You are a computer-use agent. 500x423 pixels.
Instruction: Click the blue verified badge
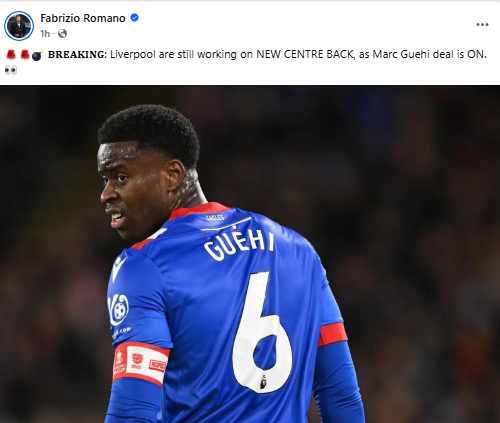click(134, 18)
